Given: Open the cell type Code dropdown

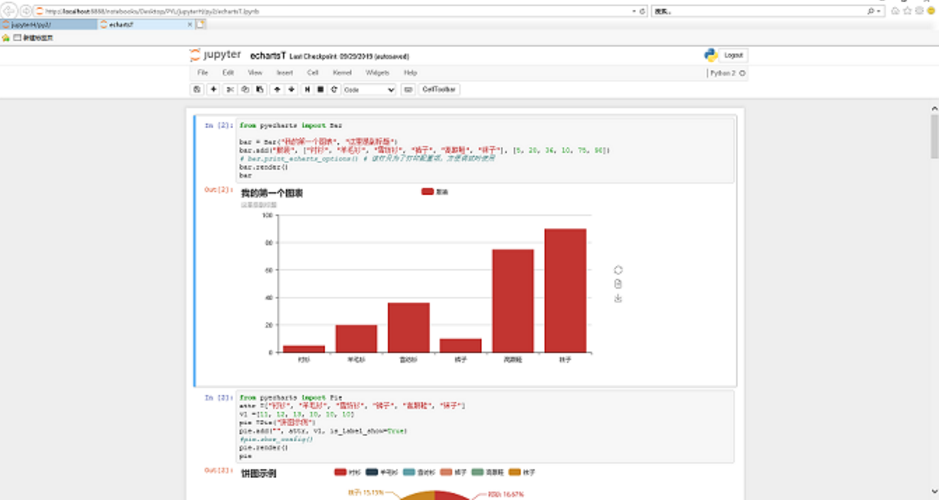Looking at the screenshot, I should pyautogui.click(x=369, y=90).
